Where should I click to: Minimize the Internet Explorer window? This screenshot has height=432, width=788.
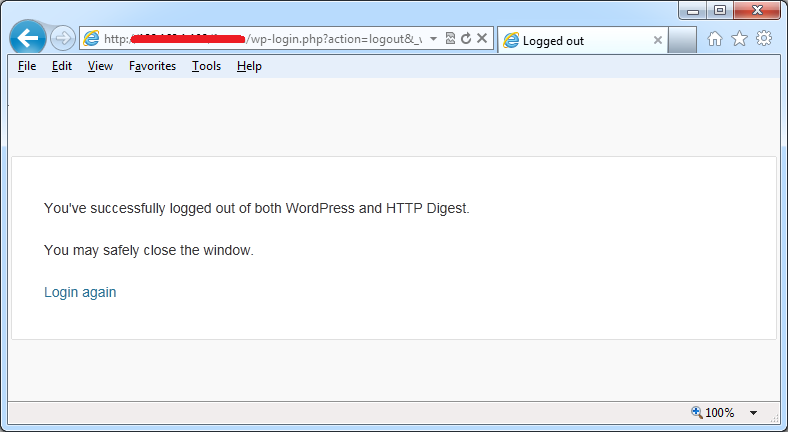click(x=693, y=11)
